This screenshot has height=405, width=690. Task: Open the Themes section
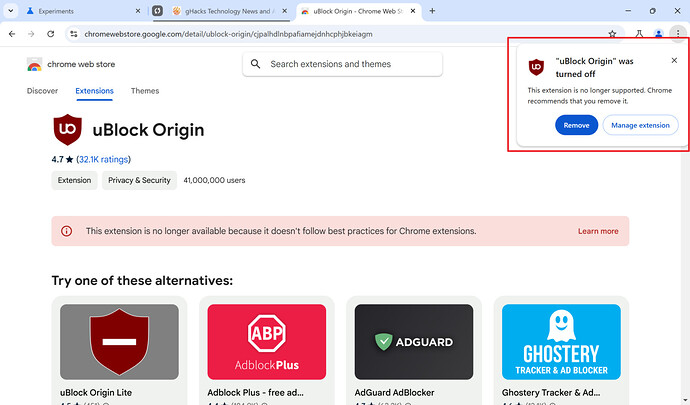click(x=145, y=91)
